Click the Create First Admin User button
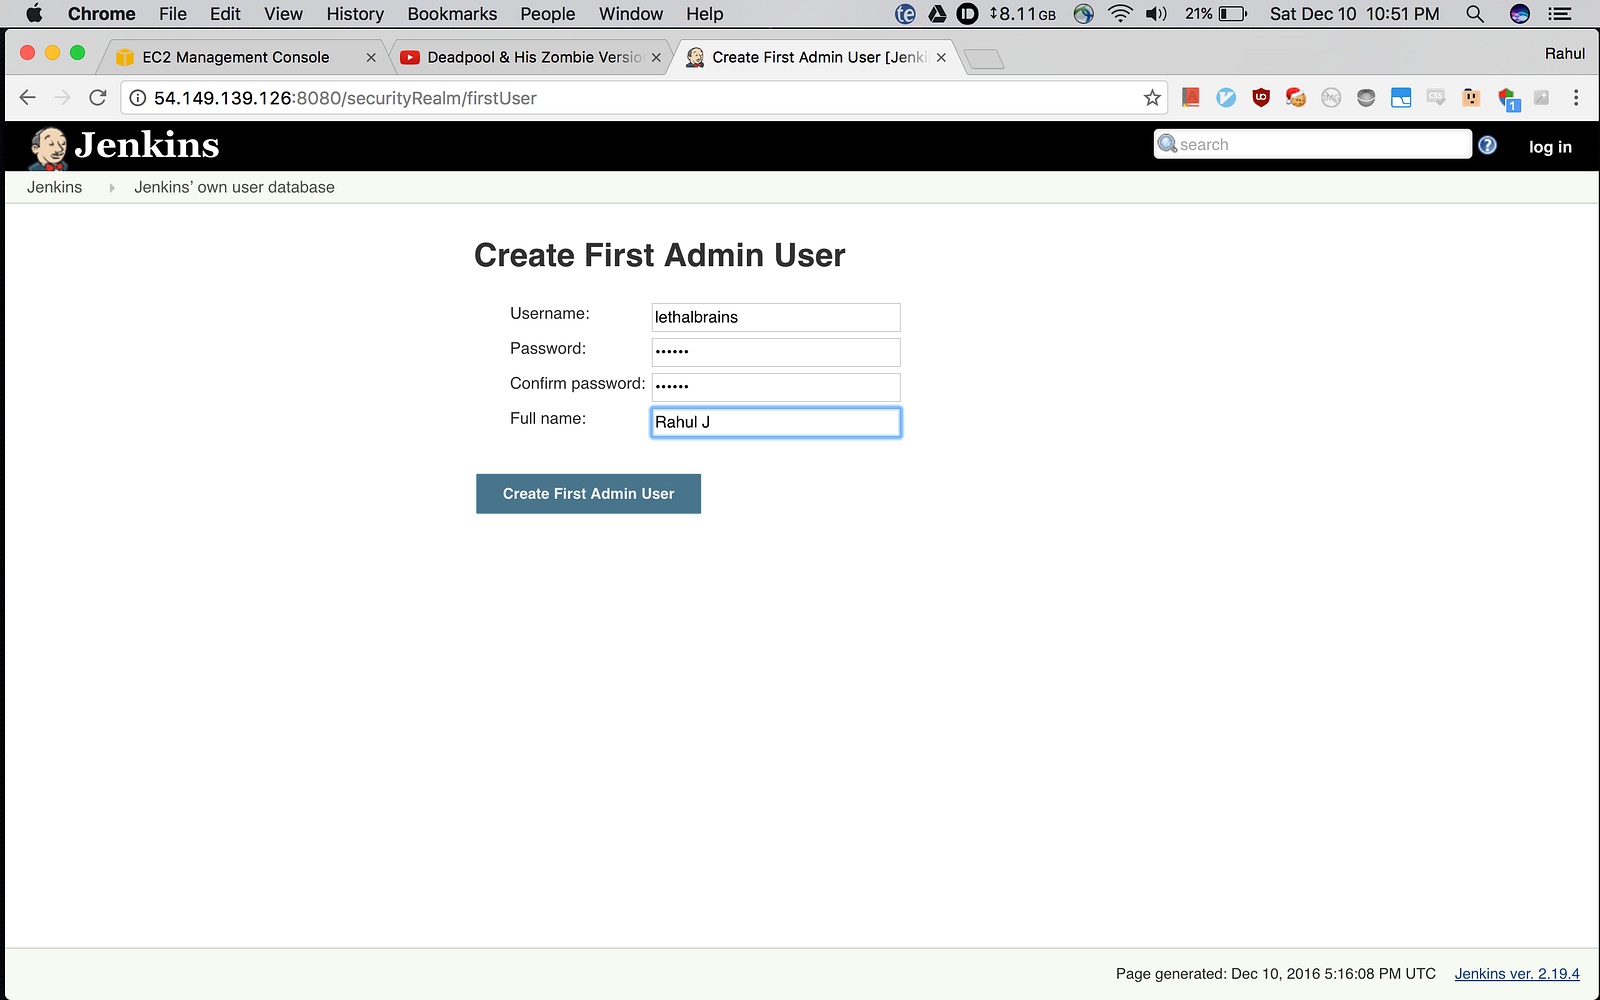The height and width of the screenshot is (1000, 1600). point(588,494)
